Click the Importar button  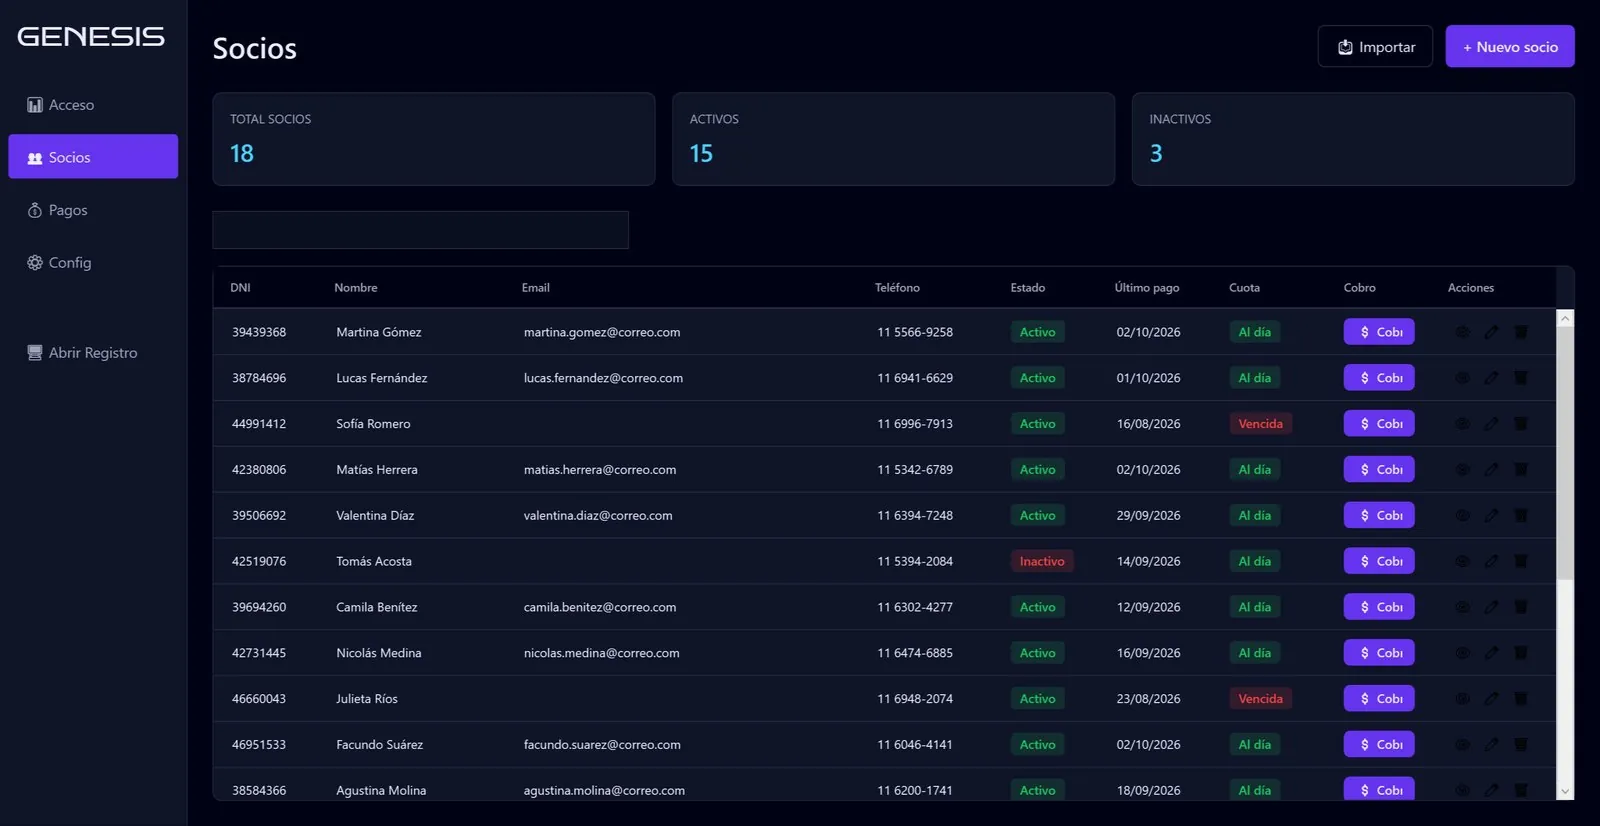point(1375,47)
